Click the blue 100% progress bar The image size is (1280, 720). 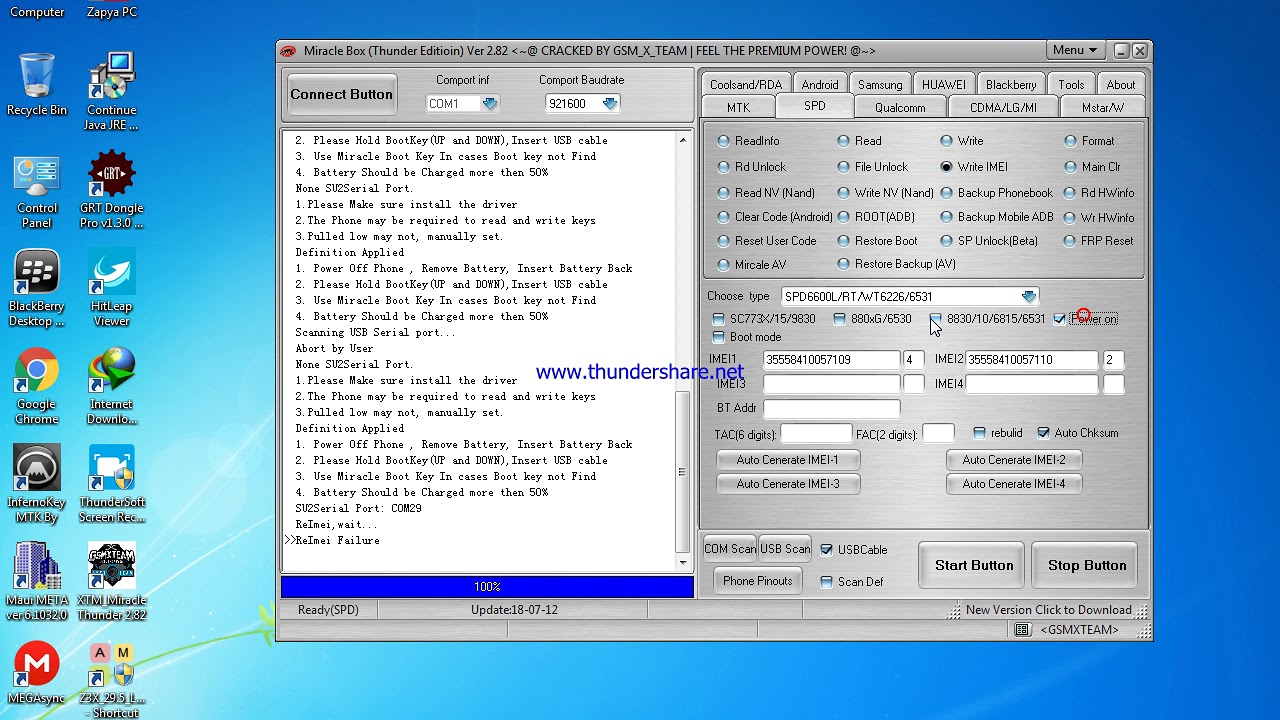click(x=487, y=587)
